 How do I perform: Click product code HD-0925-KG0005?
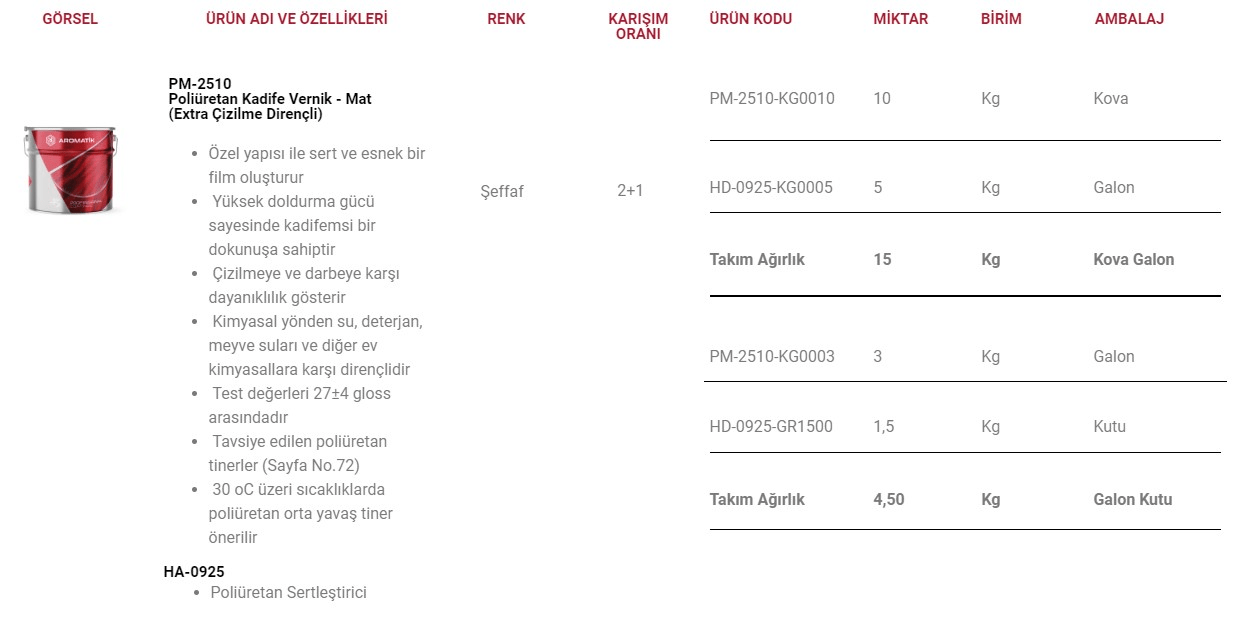[771, 188]
